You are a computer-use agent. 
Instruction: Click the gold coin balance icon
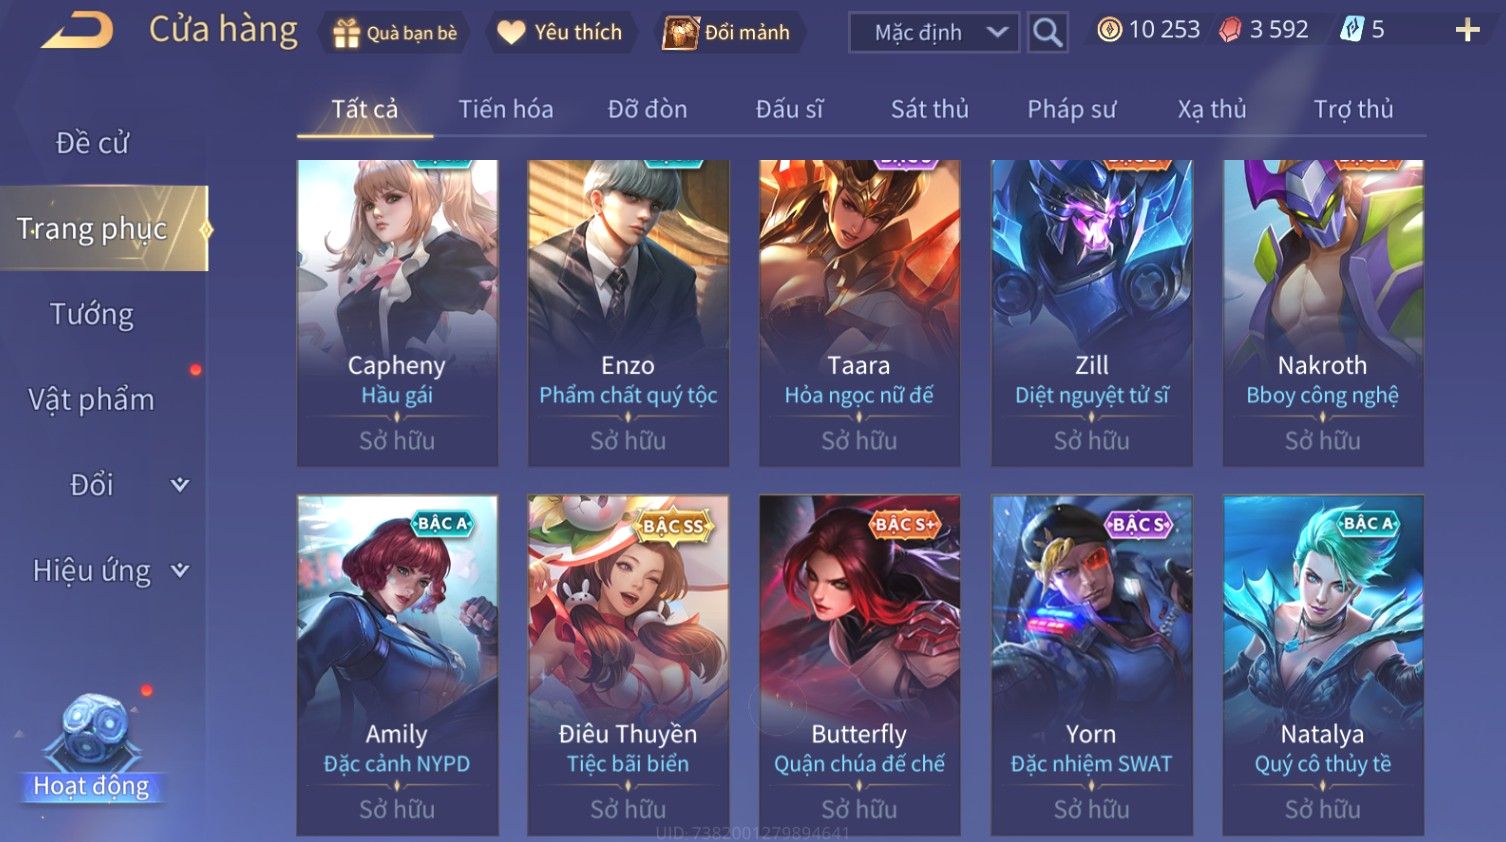tap(1109, 30)
